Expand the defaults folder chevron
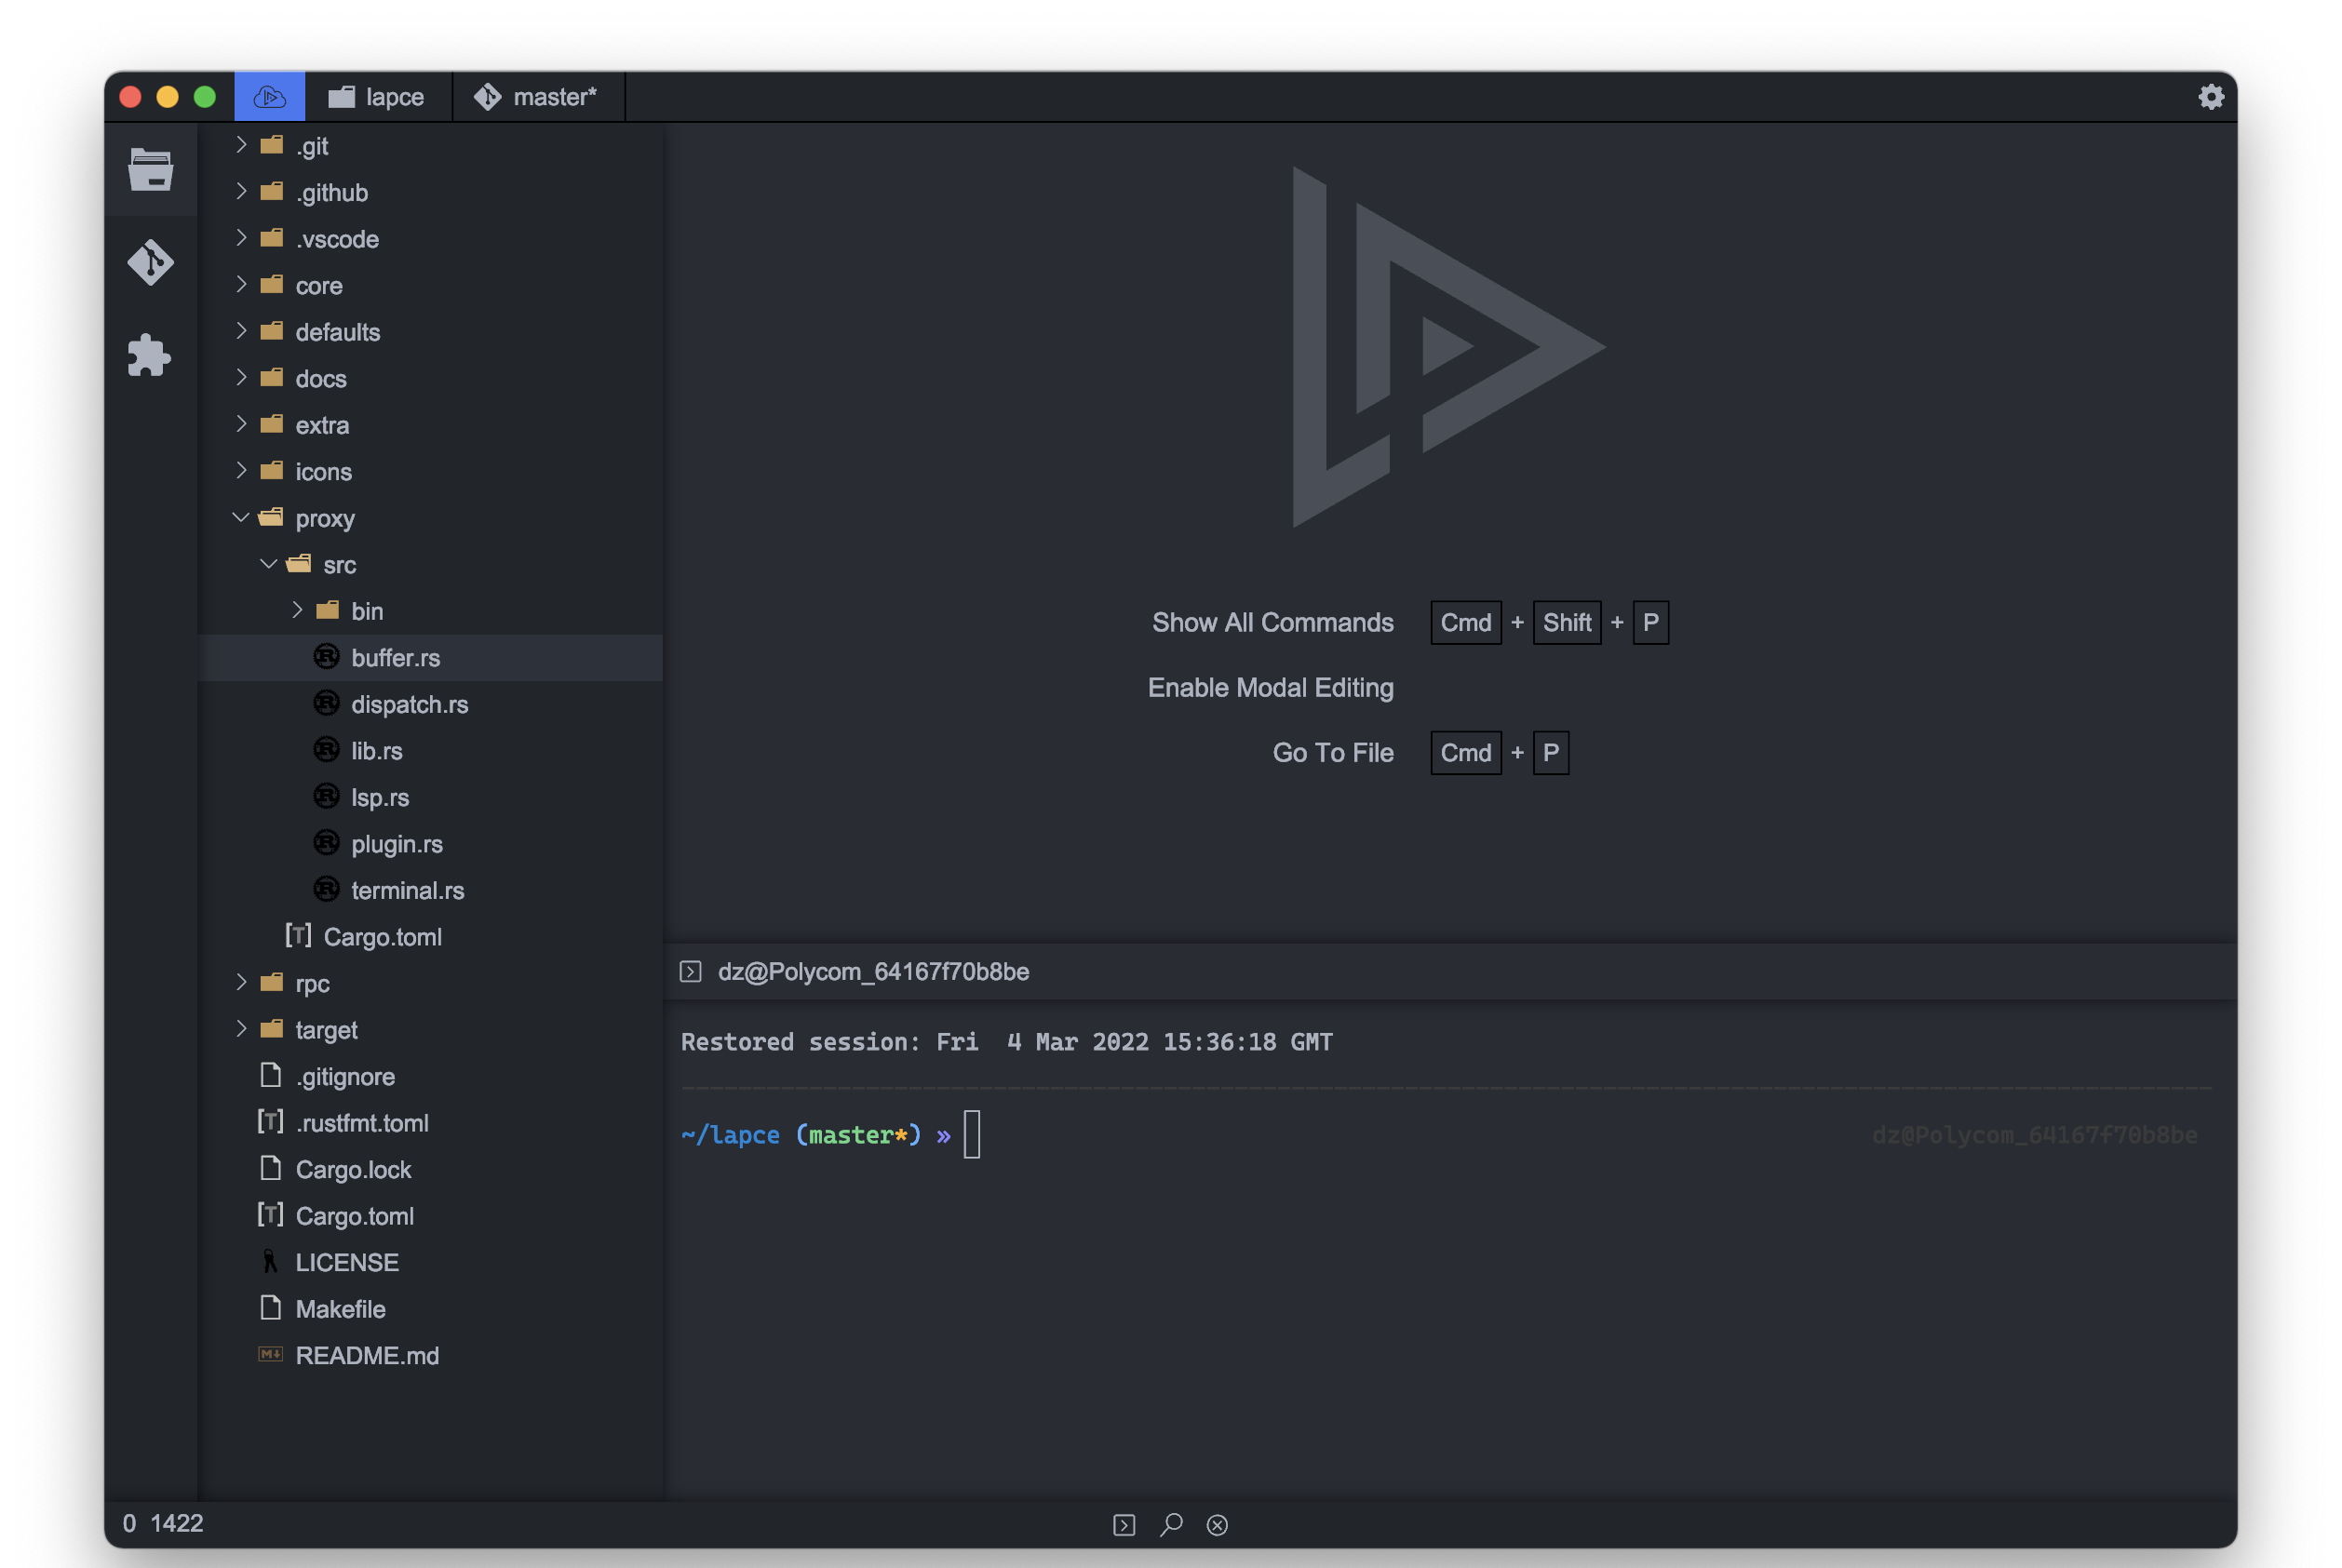2342x1568 pixels. (241, 331)
